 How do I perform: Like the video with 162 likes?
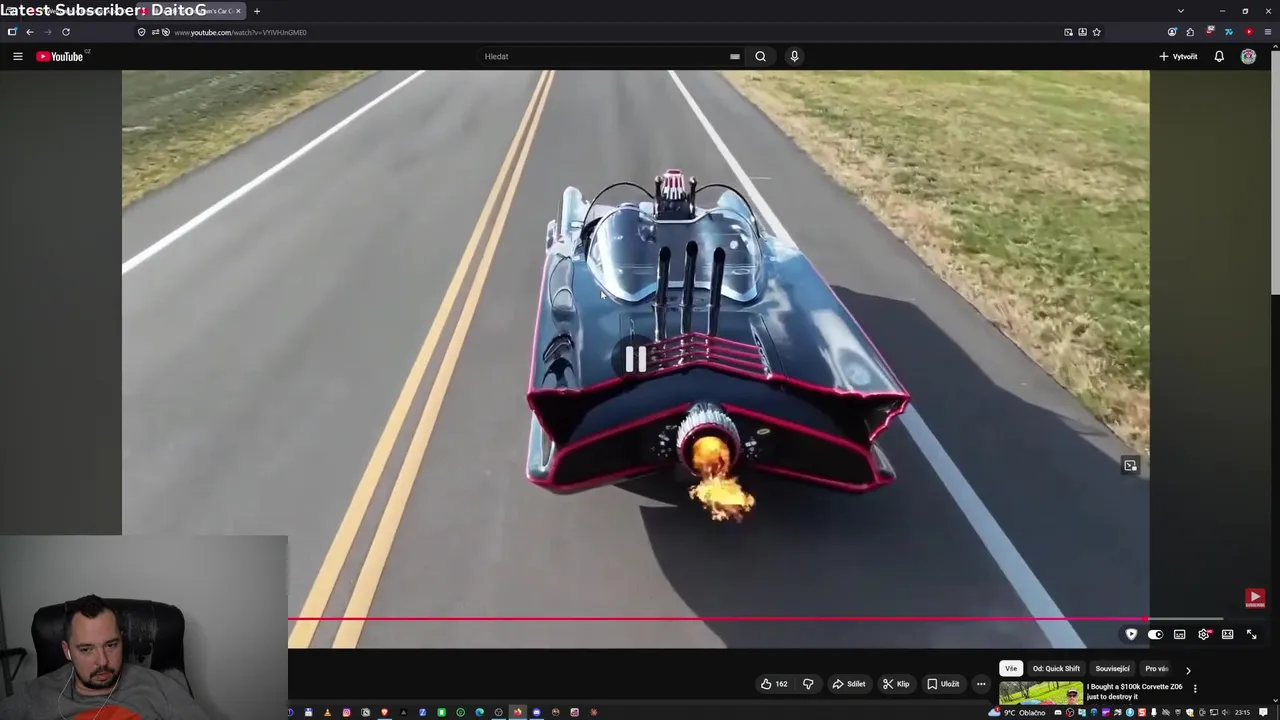pyautogui.click(x=774, y=684)
